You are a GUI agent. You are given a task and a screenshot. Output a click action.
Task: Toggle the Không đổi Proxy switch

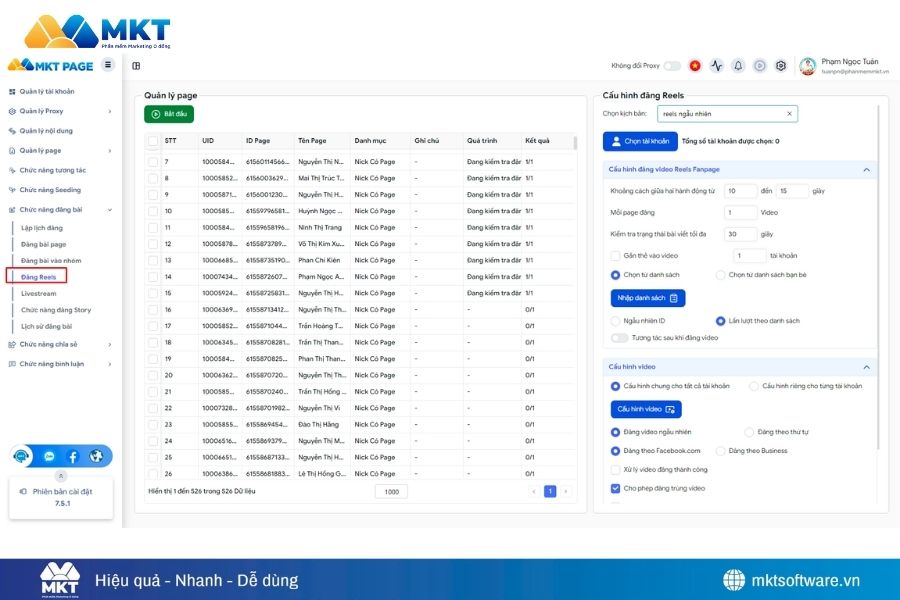[x=672, y=66]
